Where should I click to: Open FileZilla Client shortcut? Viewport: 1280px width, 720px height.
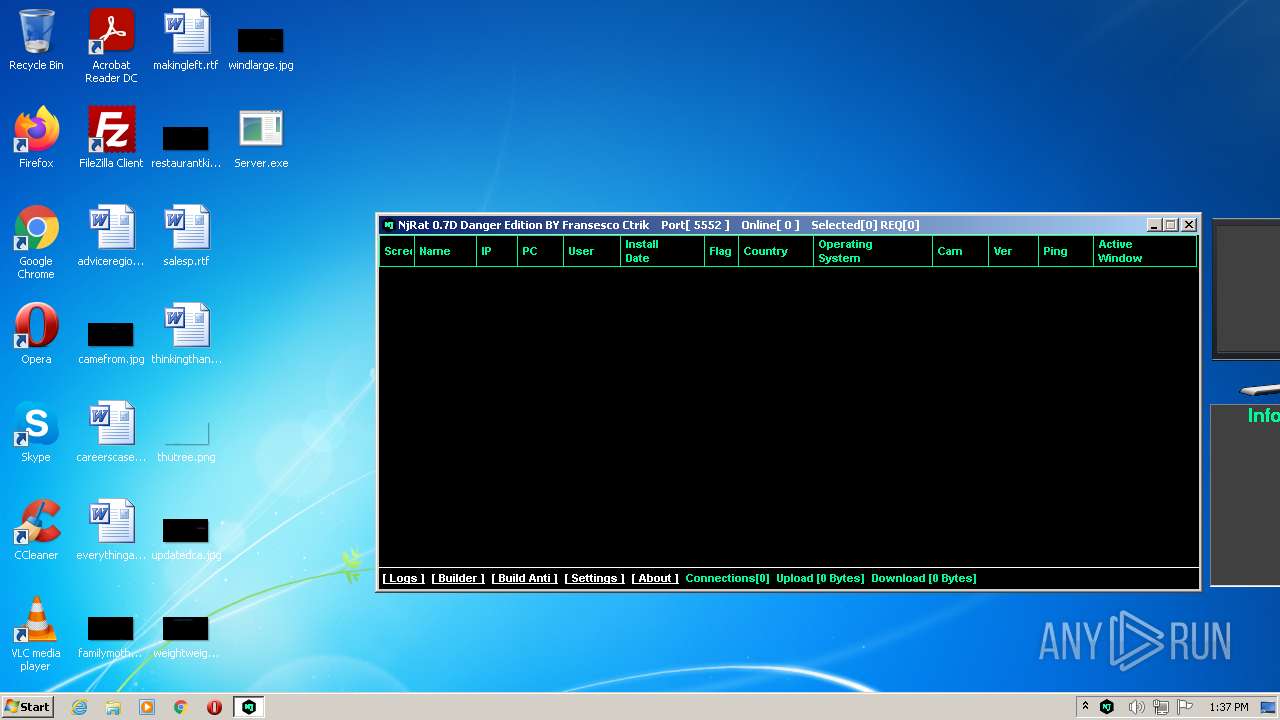[x=111, y=138]
